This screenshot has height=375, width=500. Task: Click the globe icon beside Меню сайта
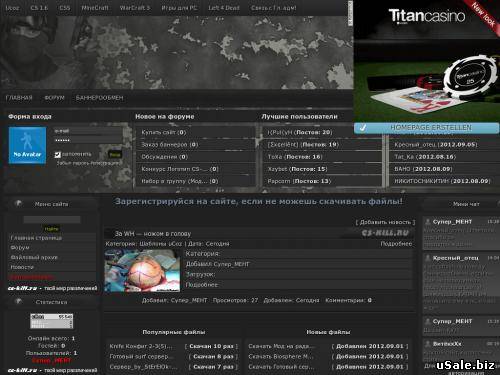coord(18,203)
